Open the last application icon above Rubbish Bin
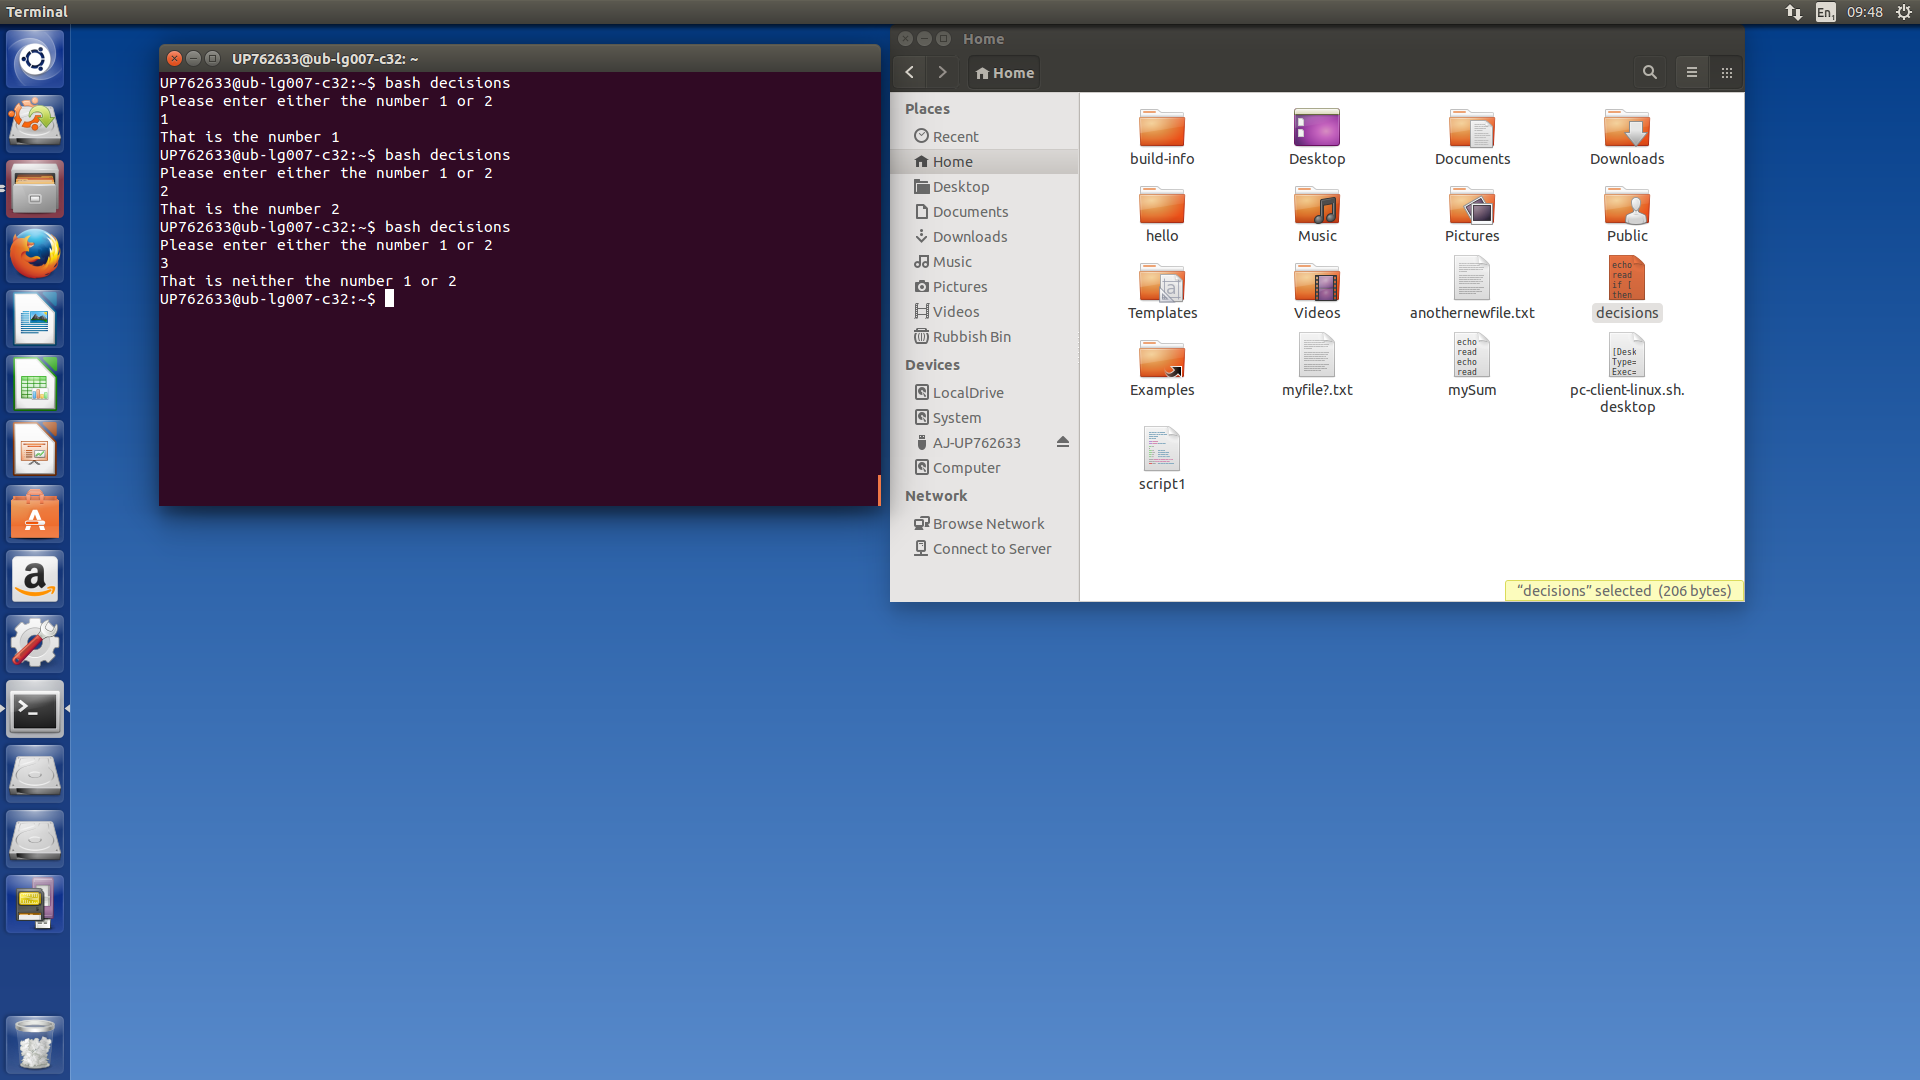The image size is (1920, 1080). (x=35, y=904)
